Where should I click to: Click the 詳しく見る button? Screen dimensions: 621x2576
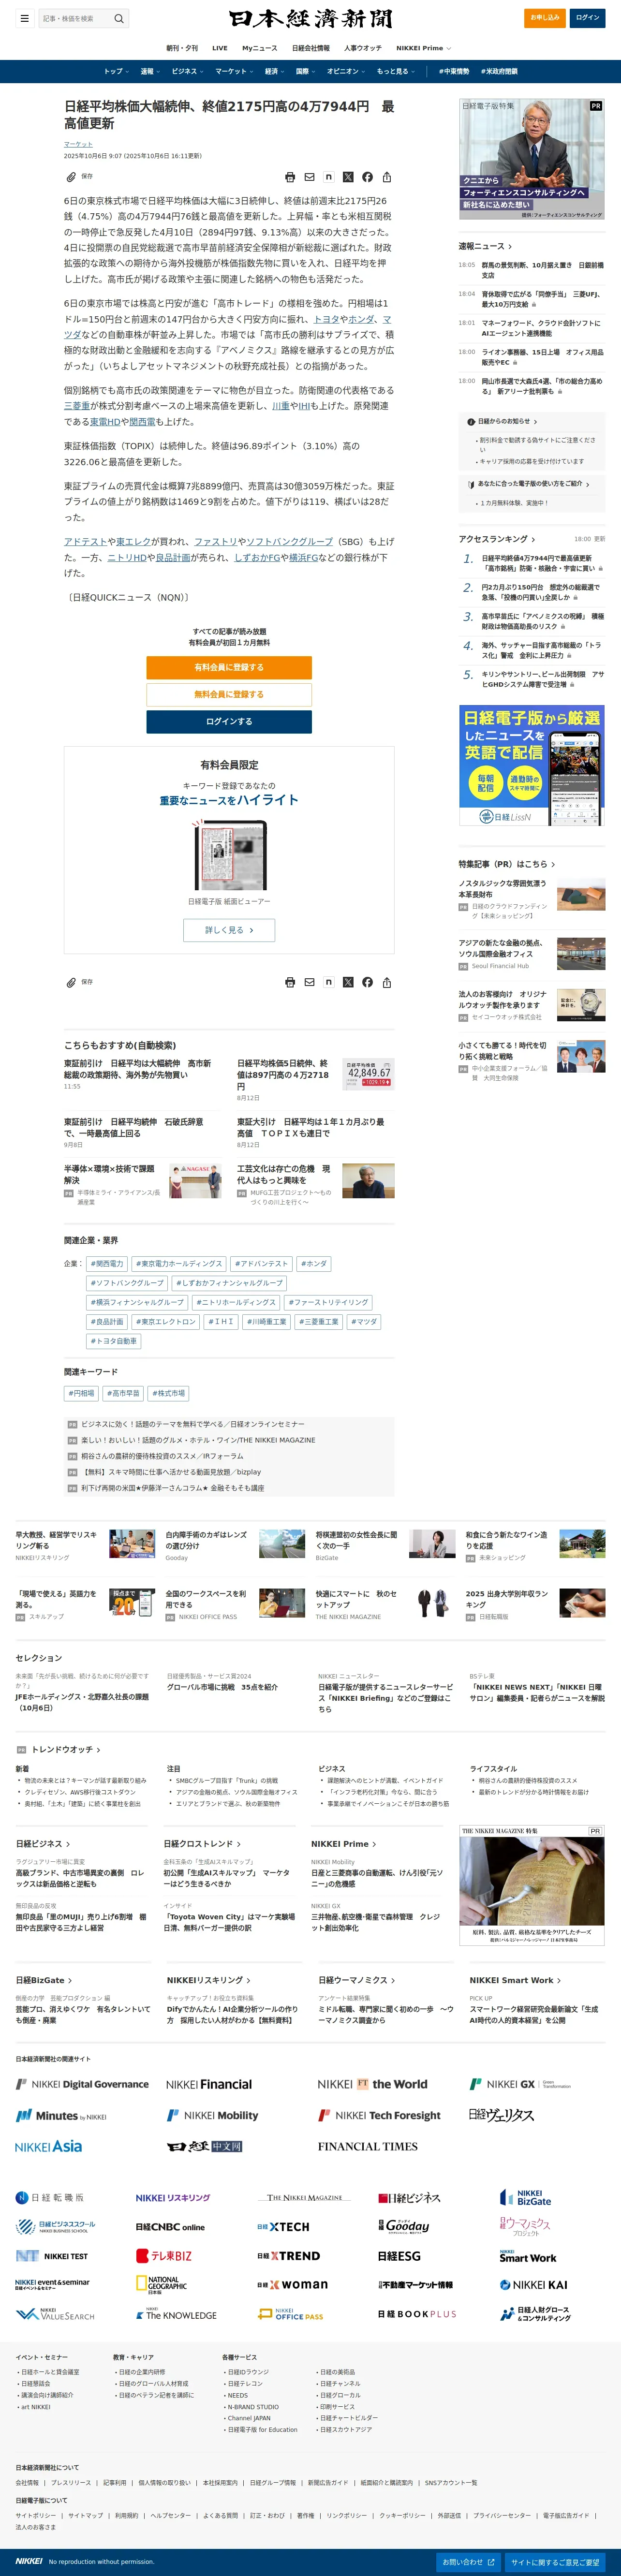coord(229,930)
